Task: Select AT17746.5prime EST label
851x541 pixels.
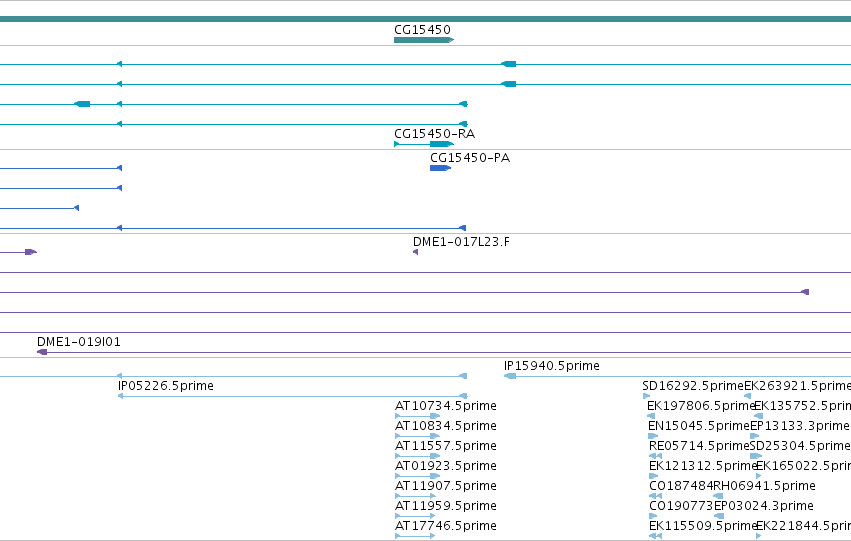Action: pos(446,526)
